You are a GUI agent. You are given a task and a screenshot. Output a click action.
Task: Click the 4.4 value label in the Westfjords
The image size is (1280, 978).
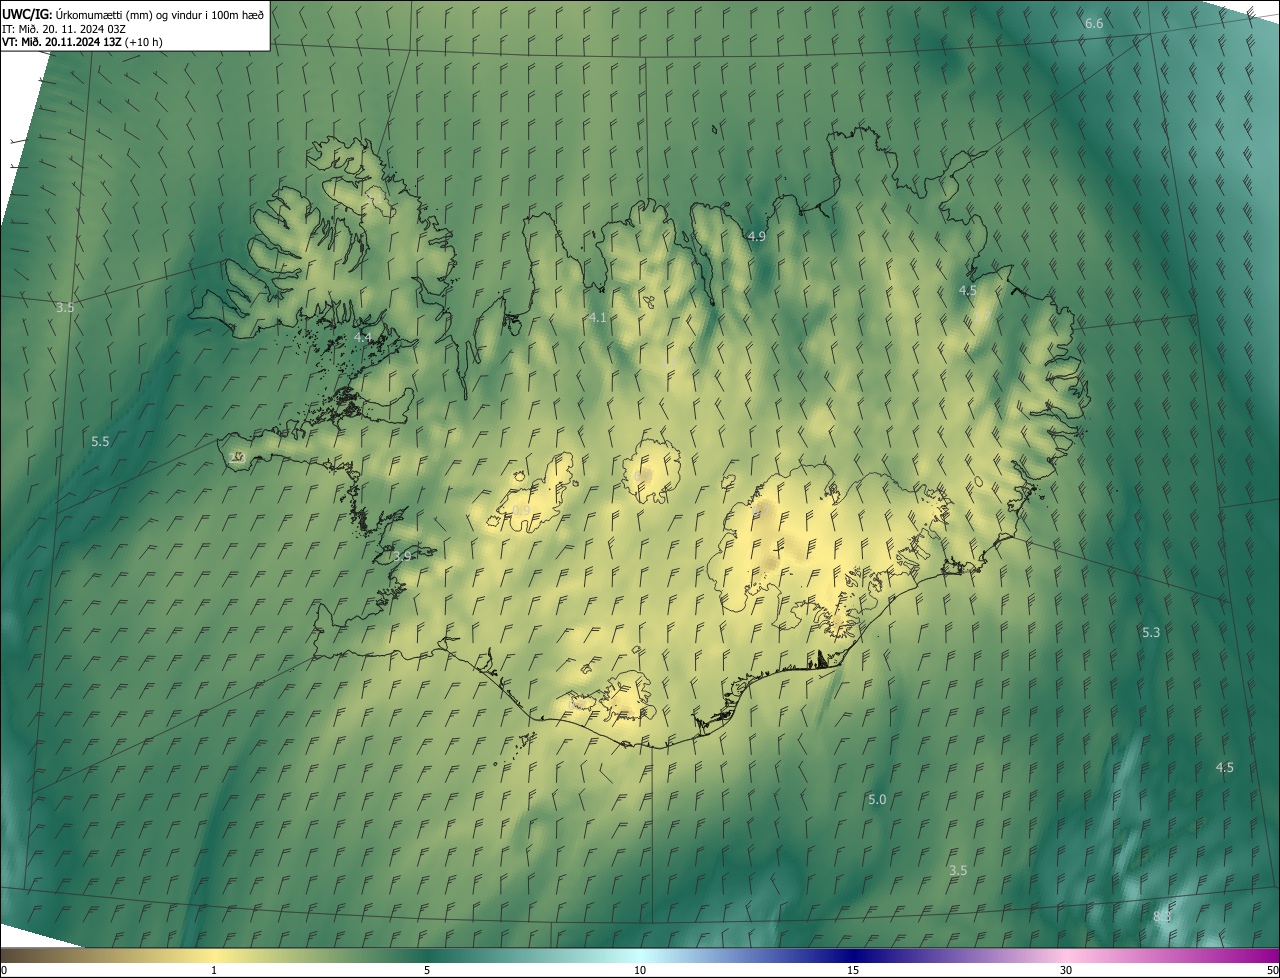(x=362, y=338)
